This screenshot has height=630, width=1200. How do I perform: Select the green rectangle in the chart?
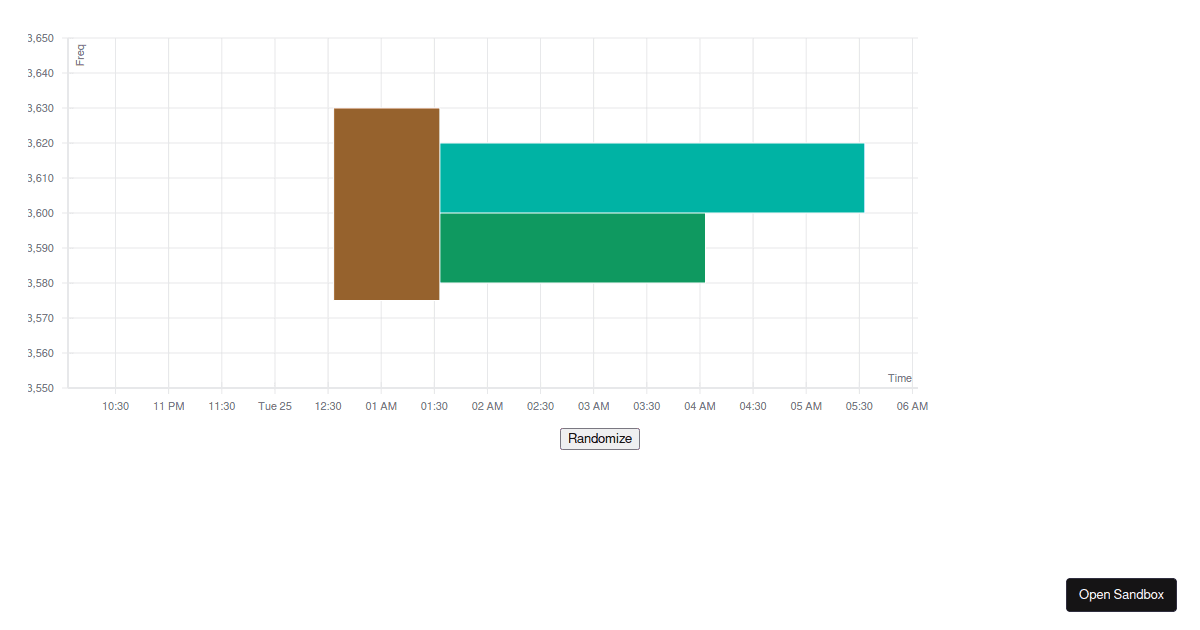572,248
